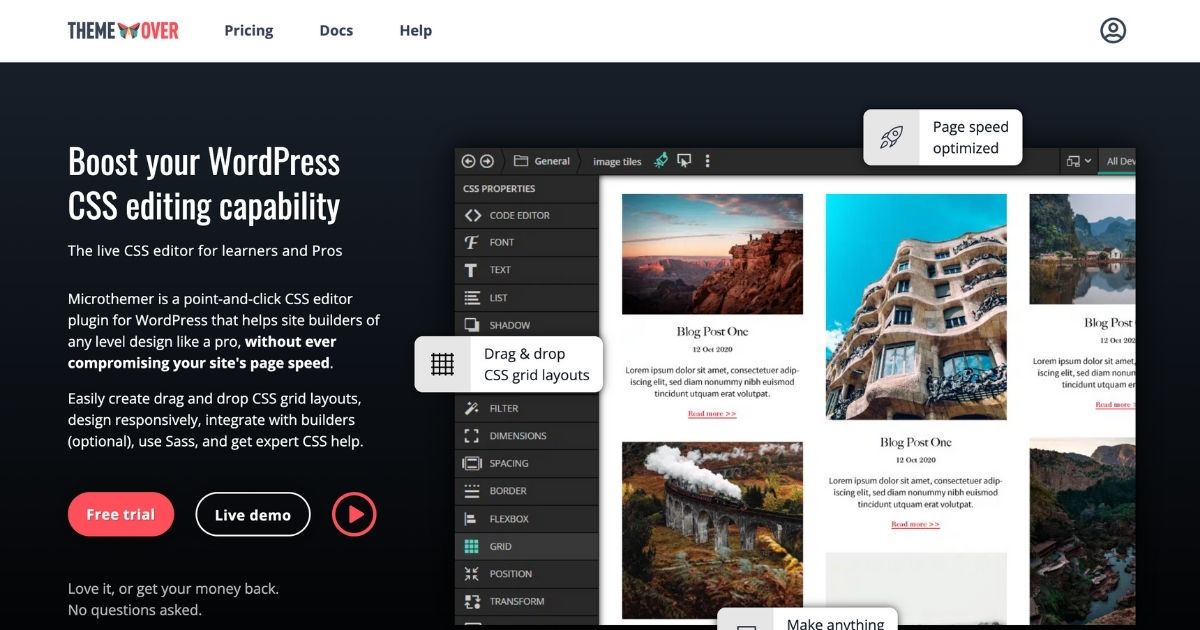Image resolution: width=1200 pixels, height=630 pixels.
Task: Click the curved building photo thumbnail
Action: (916, 307)
